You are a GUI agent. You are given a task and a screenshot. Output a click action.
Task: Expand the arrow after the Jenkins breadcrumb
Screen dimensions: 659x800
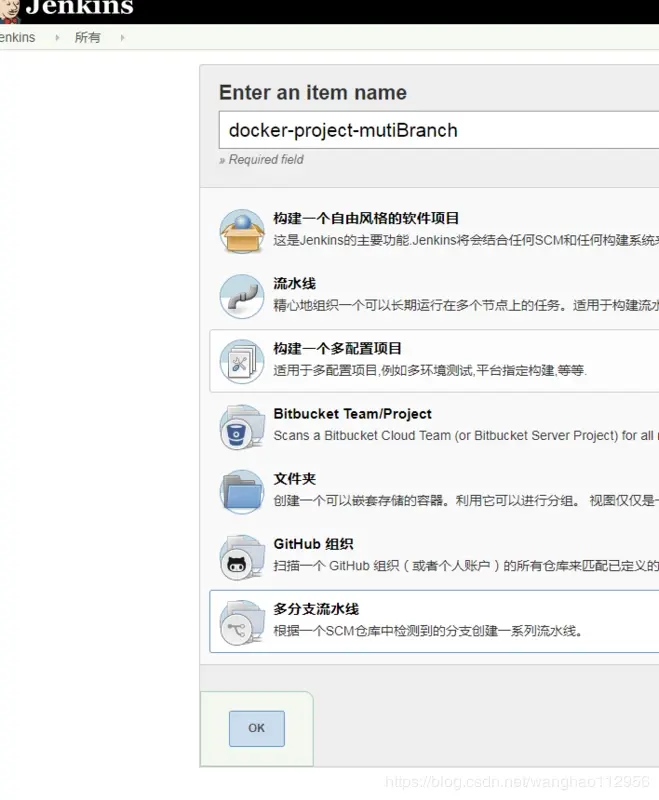[x=57, y=37]
